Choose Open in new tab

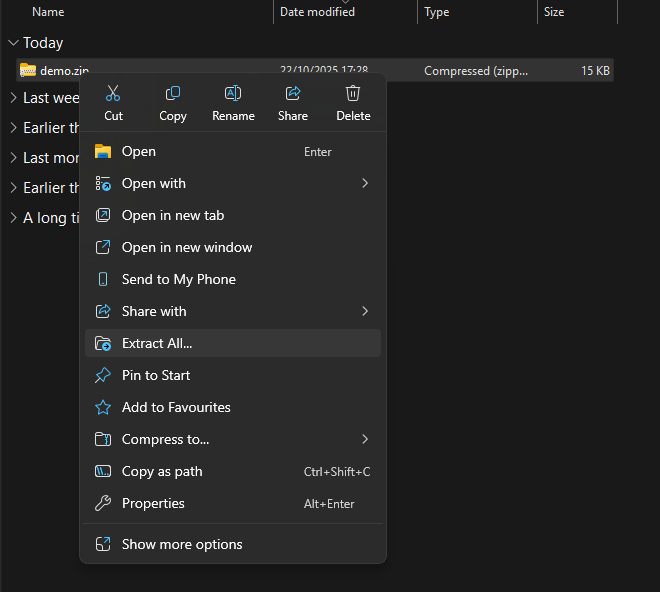coord(173,215)
